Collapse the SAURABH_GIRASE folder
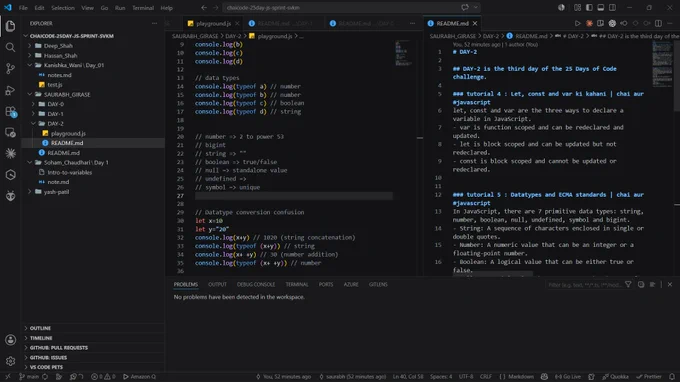This screenshot has width=680, height=382. click(67, 94)
